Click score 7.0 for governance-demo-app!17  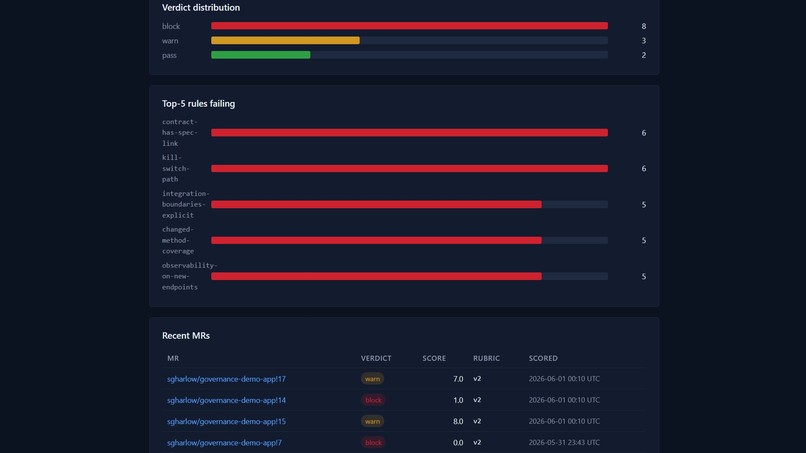458,379
